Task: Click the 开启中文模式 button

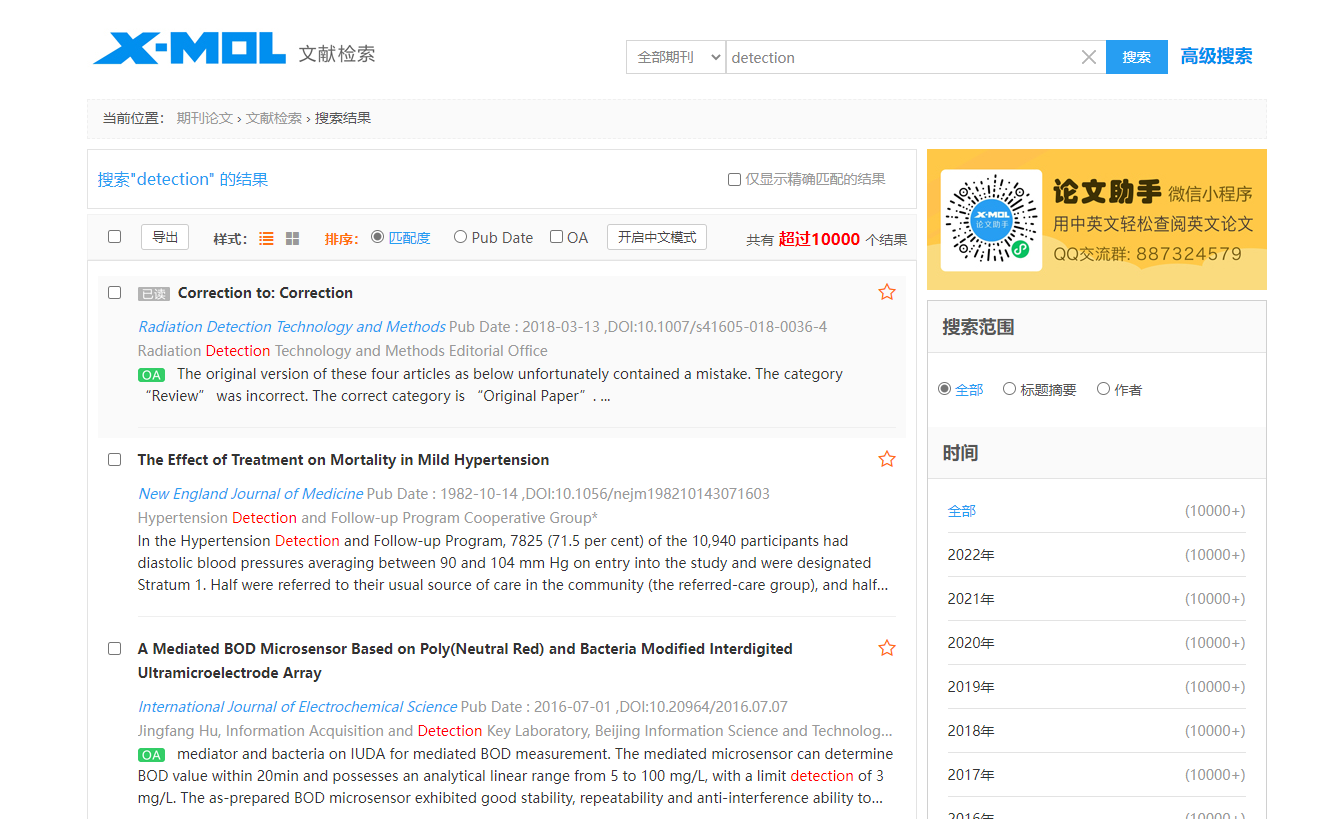Action: click(656, 237)
